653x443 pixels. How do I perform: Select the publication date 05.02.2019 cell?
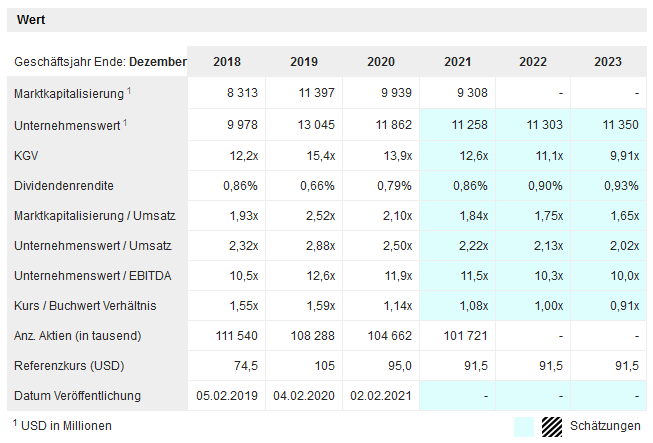227,396
